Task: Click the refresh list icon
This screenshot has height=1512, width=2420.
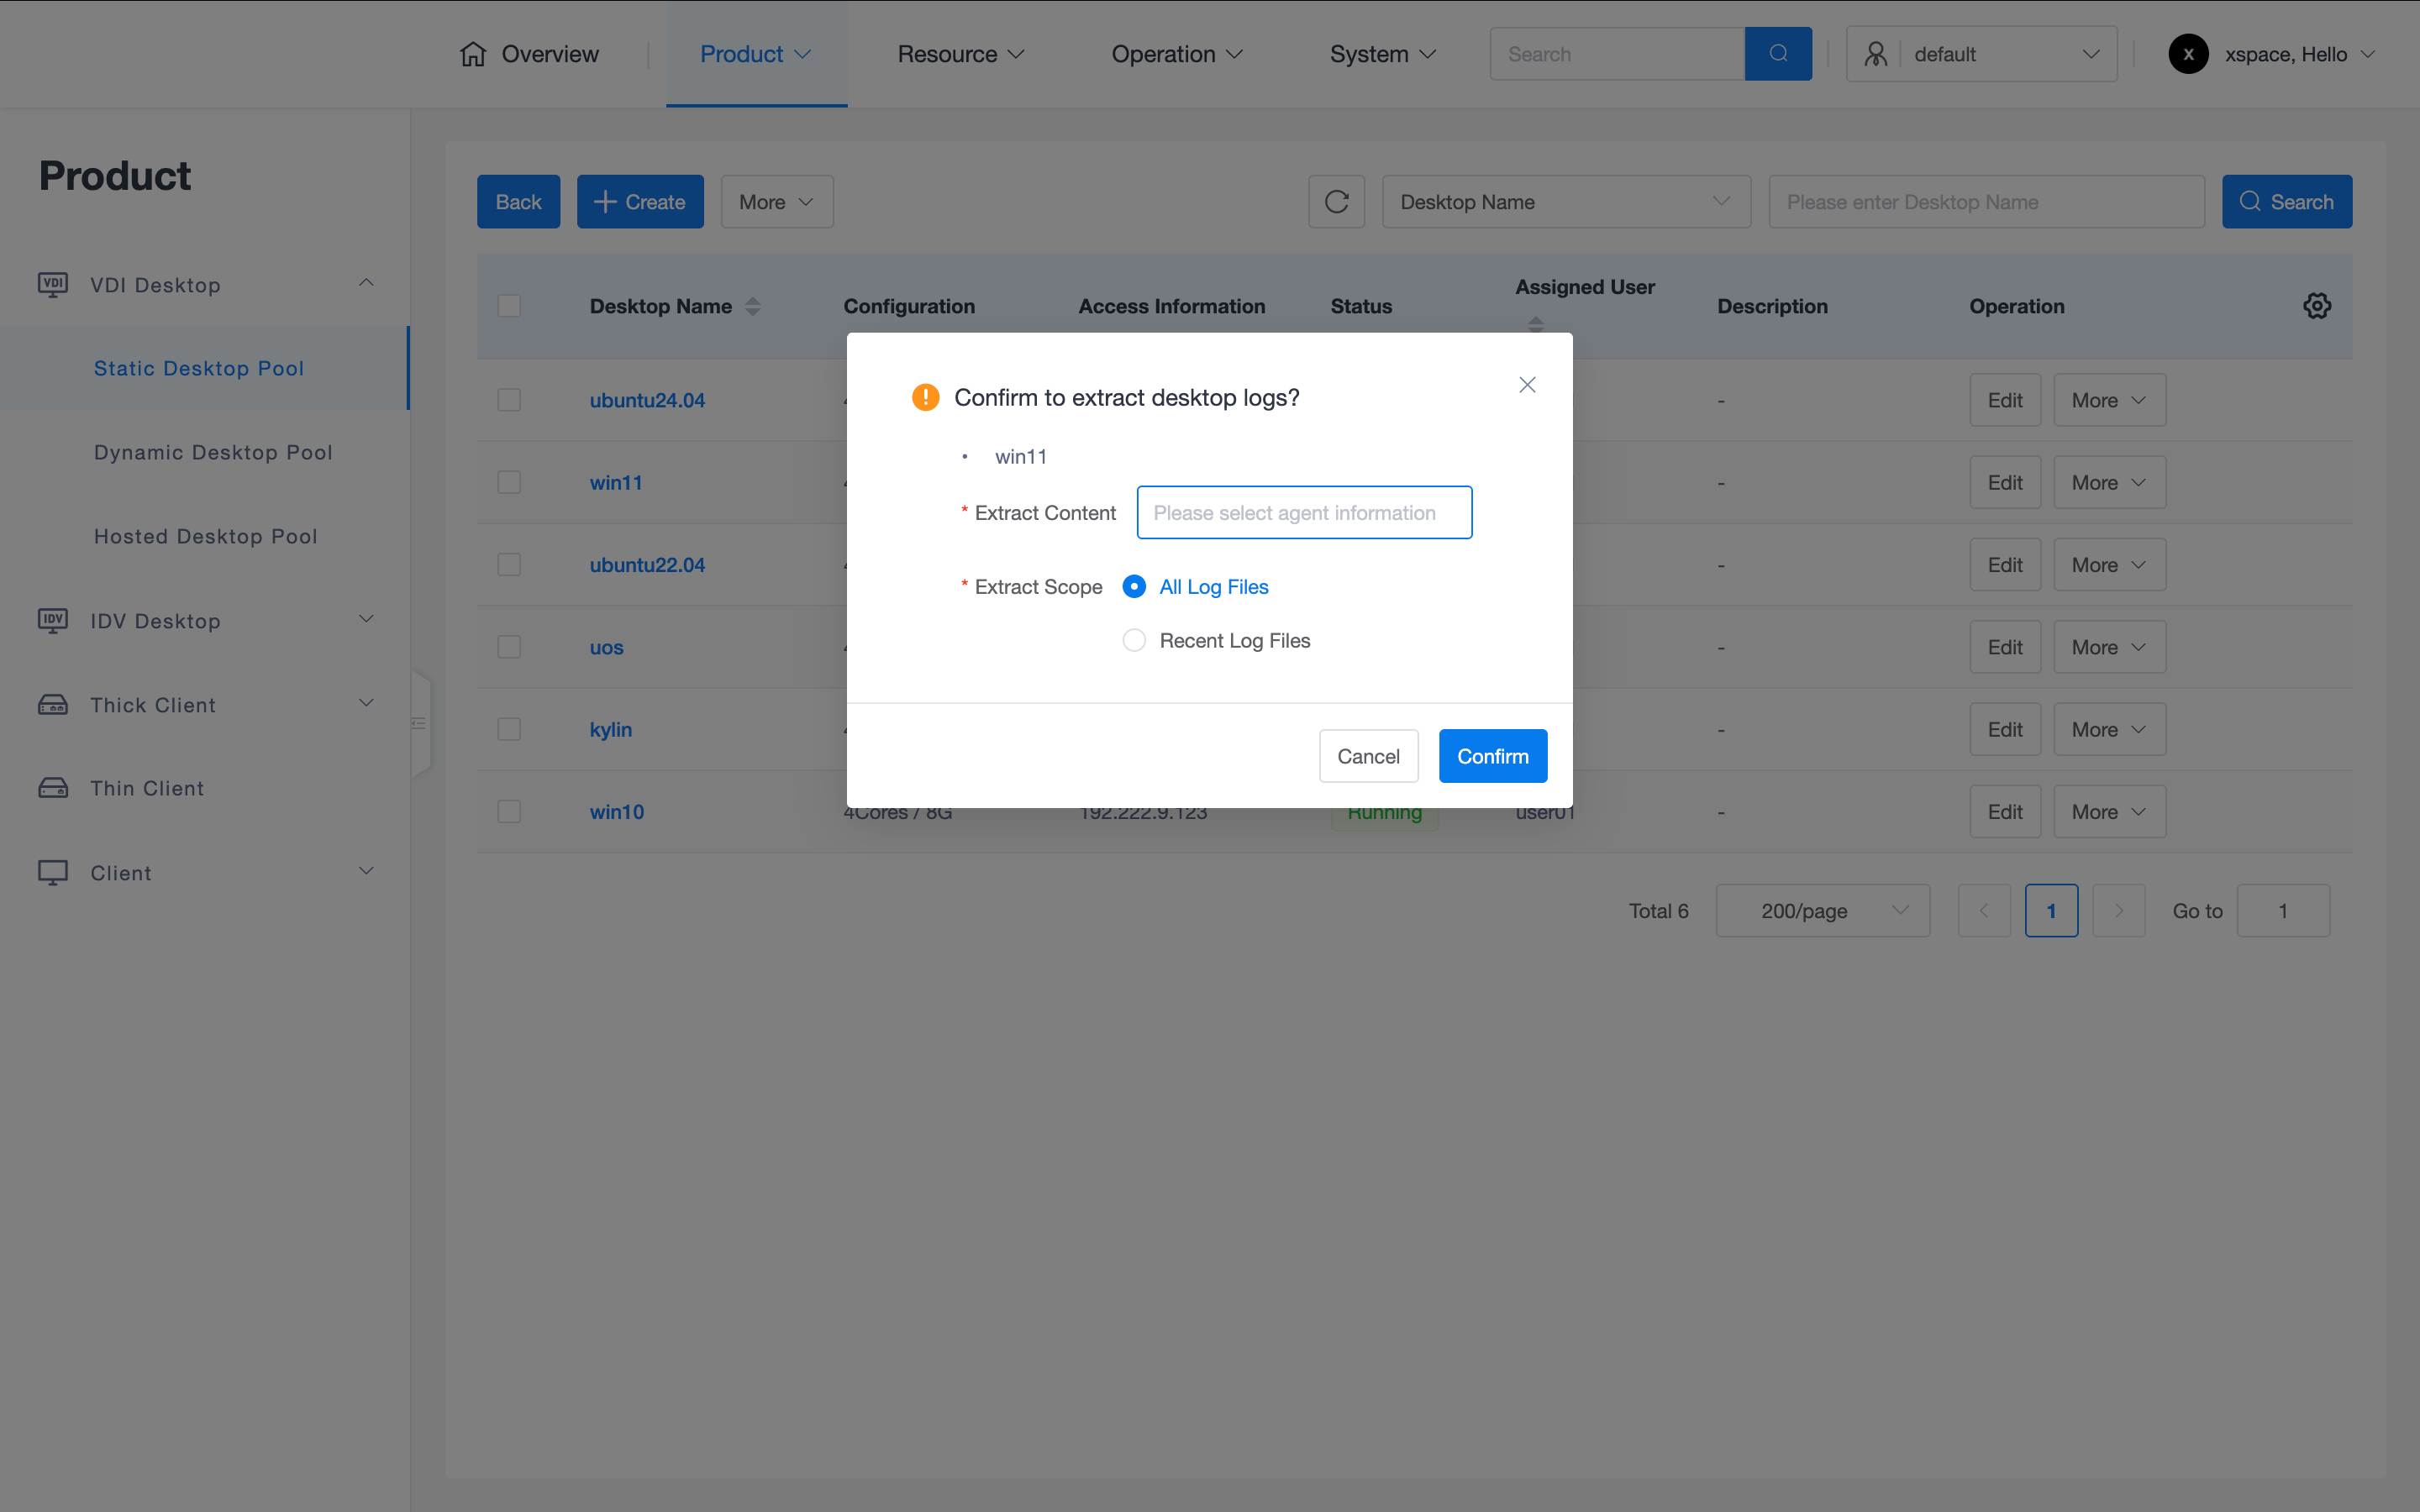Action: (x=1336, y=202)
